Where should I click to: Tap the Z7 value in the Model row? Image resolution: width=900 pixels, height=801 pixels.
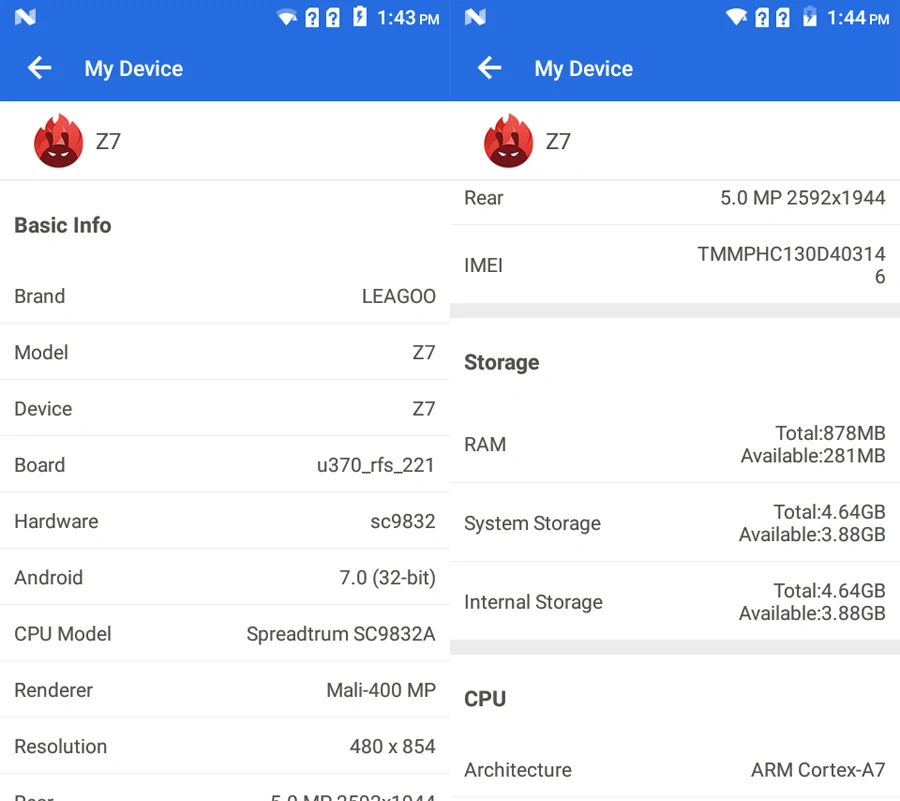(x=424, y=352)
